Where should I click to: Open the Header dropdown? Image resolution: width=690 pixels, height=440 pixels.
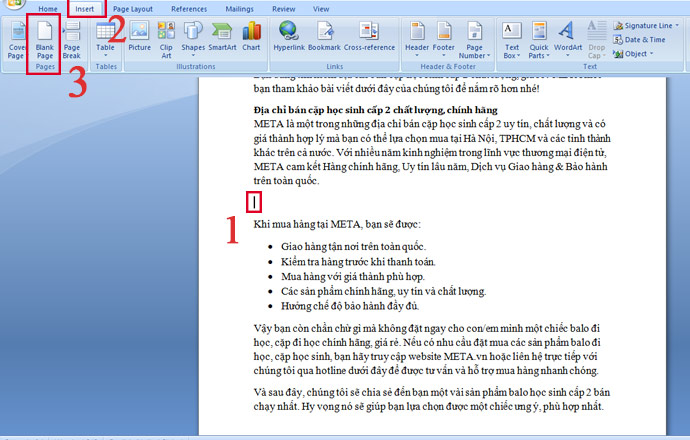tap(417, 40)
